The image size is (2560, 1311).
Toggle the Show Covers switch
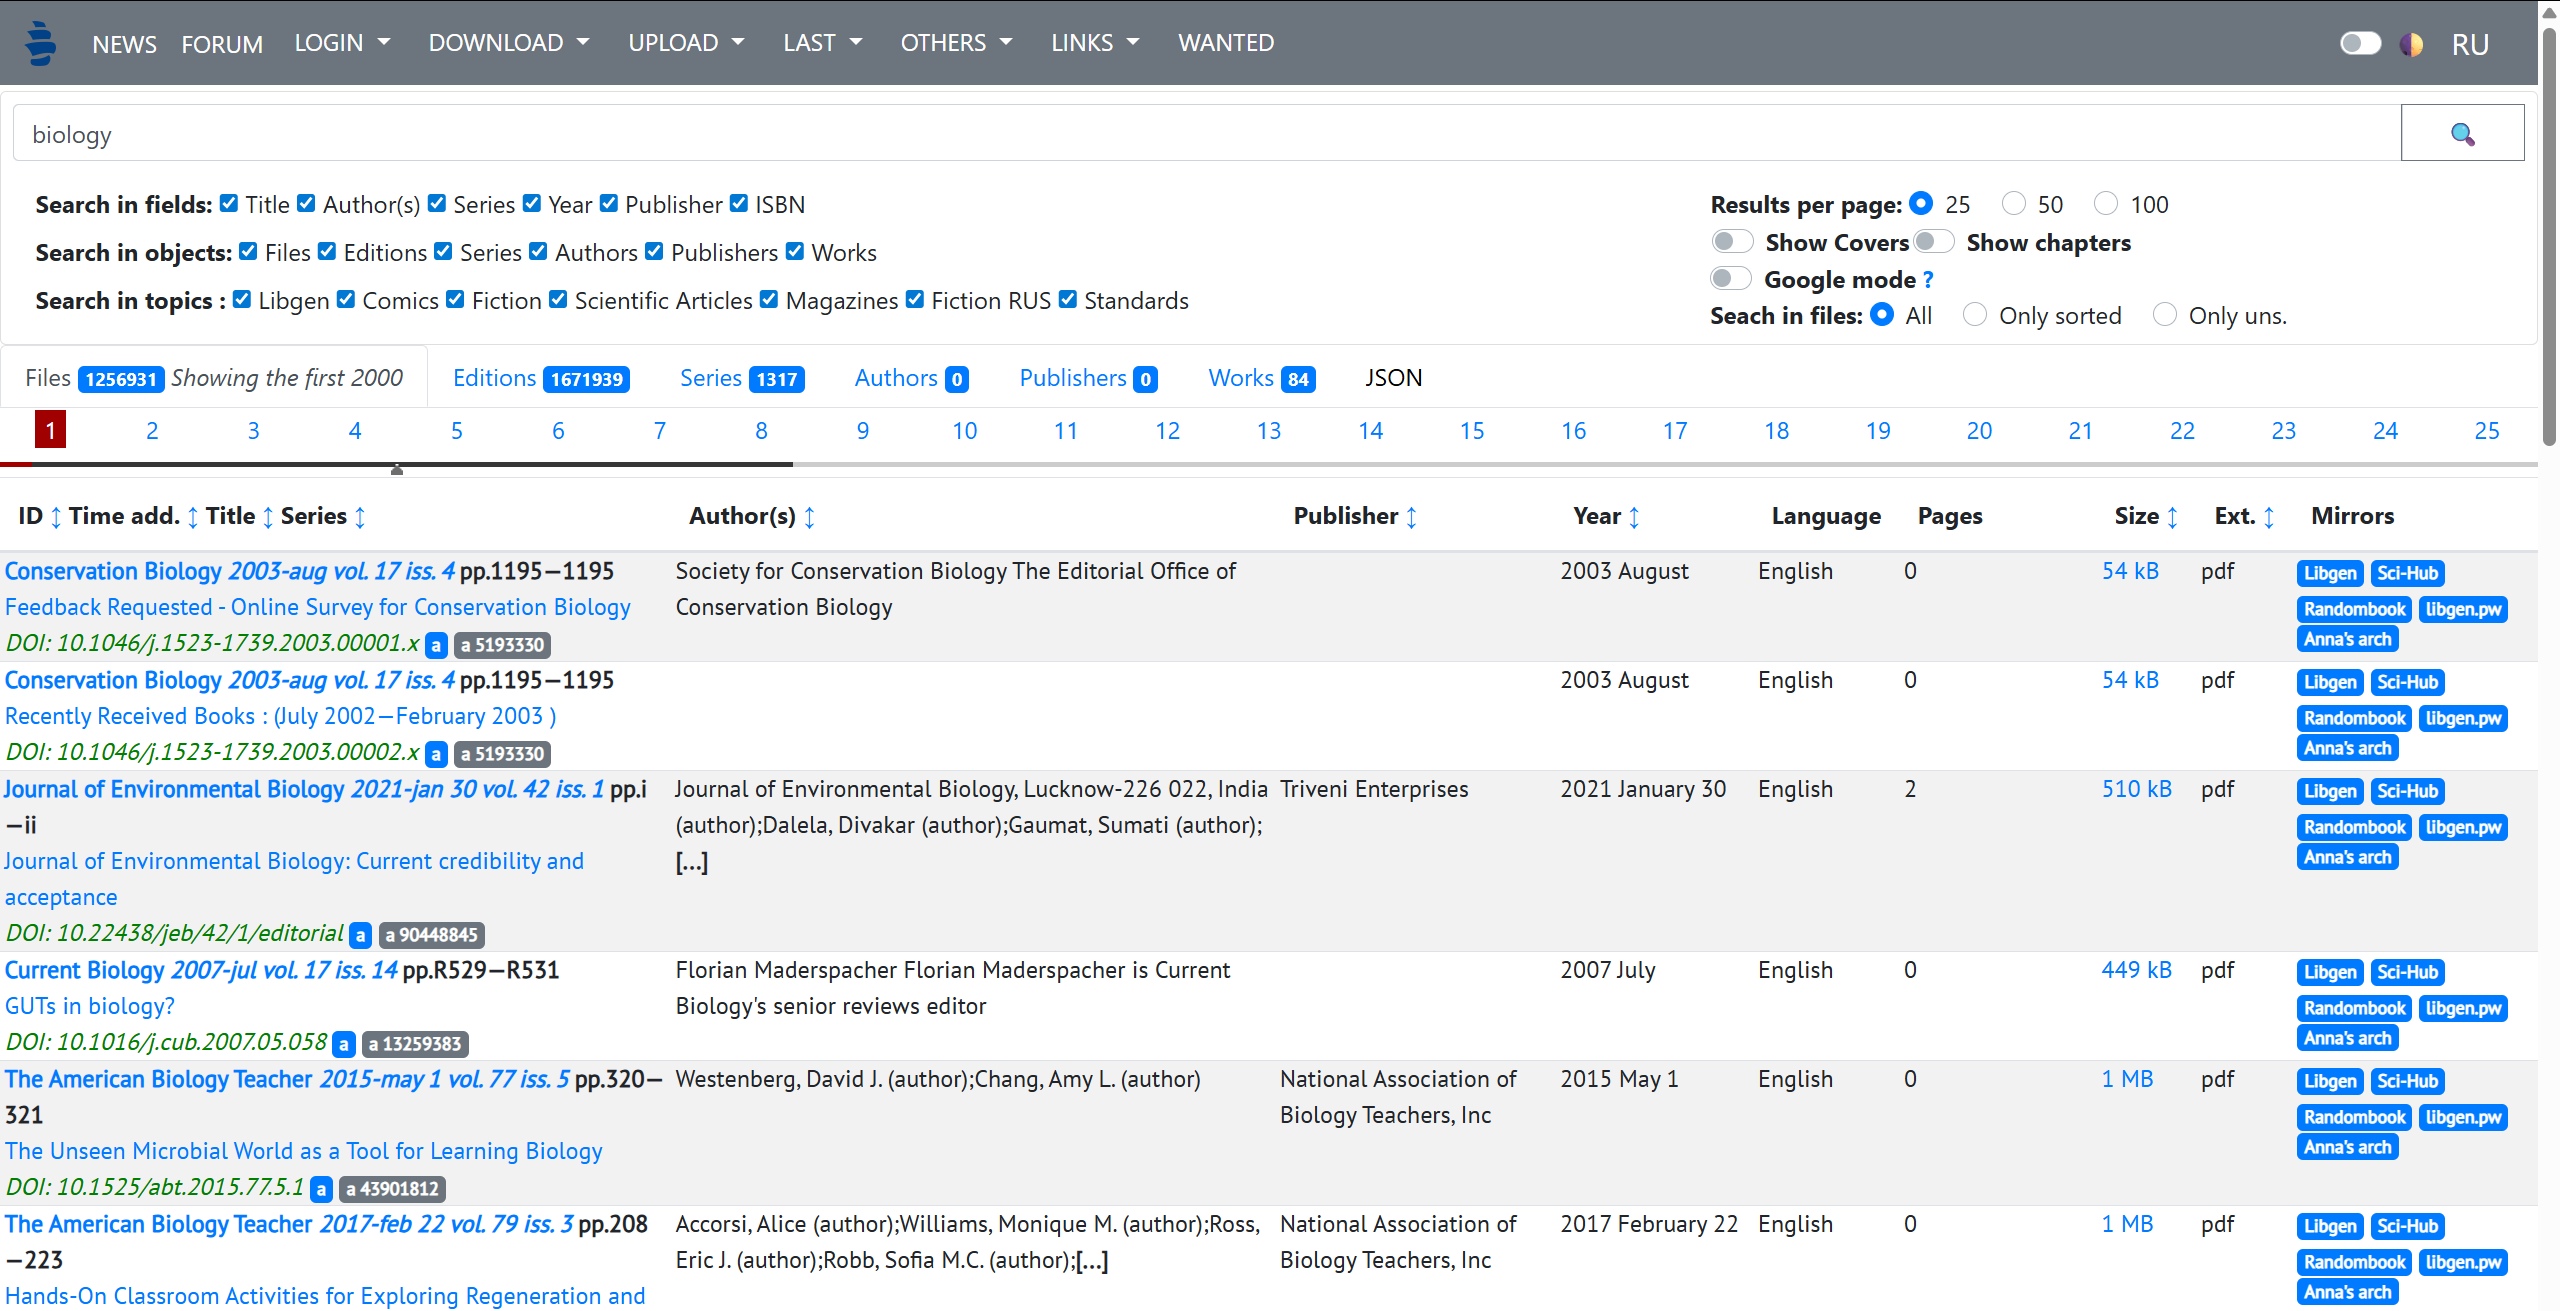pyautogui.click(x=1732, y=242)
